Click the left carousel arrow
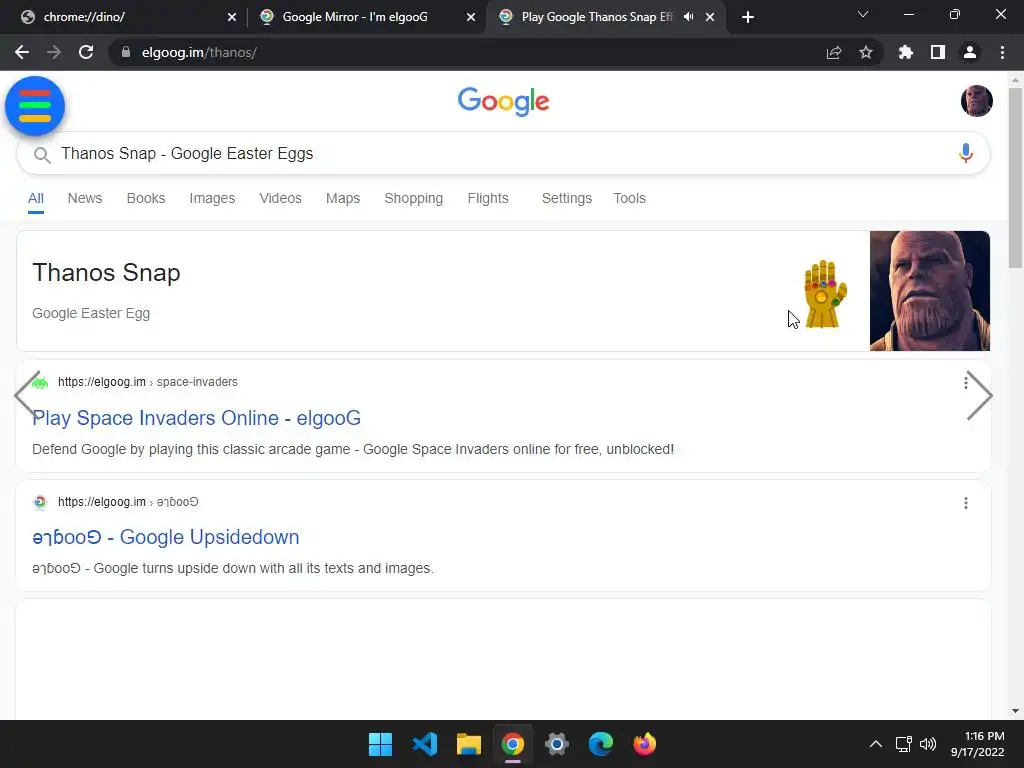 [27, 394]
